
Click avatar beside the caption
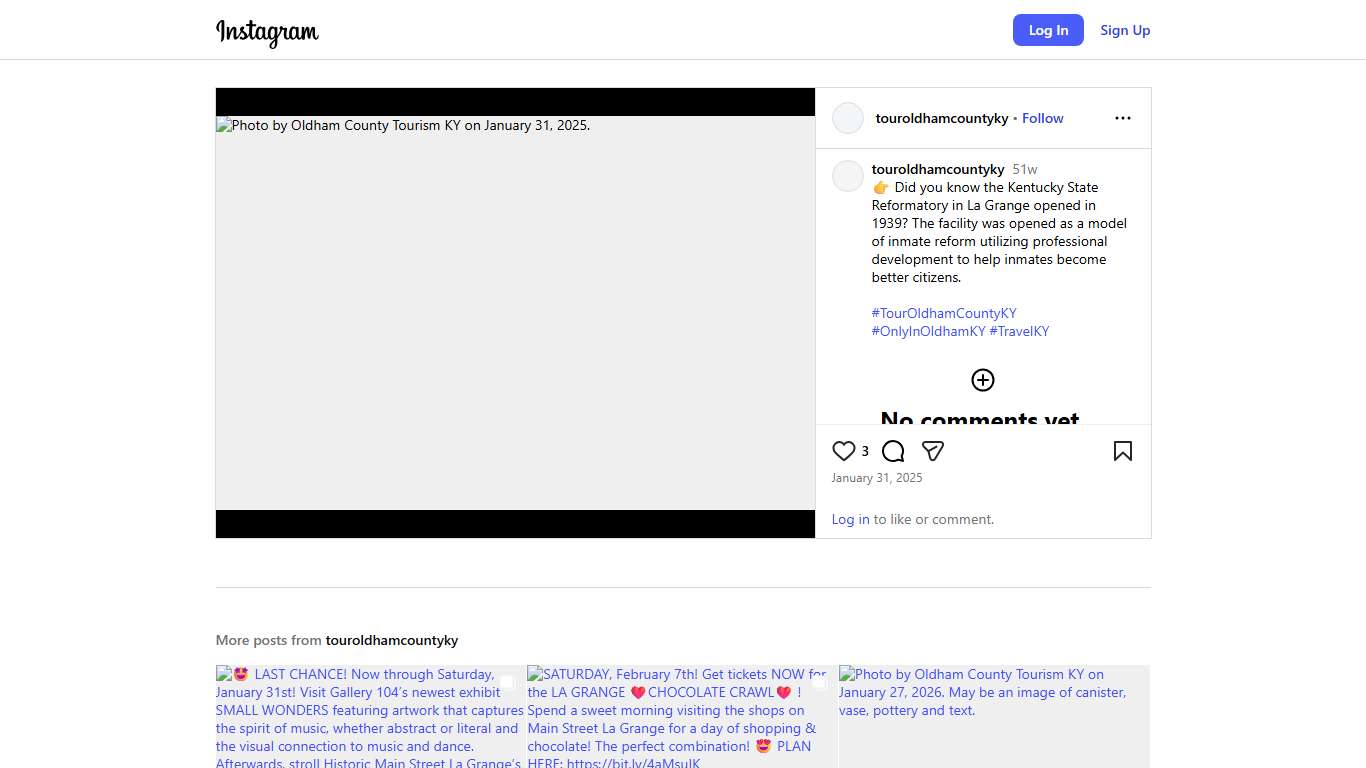(x=848, y=176)
